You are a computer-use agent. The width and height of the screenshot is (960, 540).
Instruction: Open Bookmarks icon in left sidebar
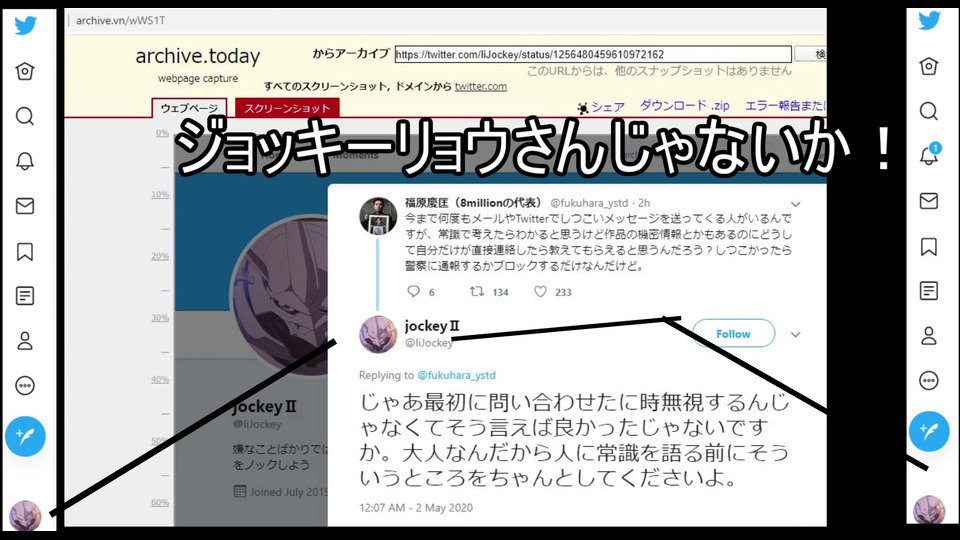point(25,252)
